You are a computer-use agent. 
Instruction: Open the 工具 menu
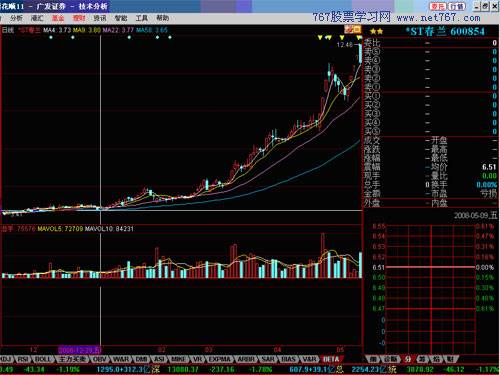click(141, 18)
